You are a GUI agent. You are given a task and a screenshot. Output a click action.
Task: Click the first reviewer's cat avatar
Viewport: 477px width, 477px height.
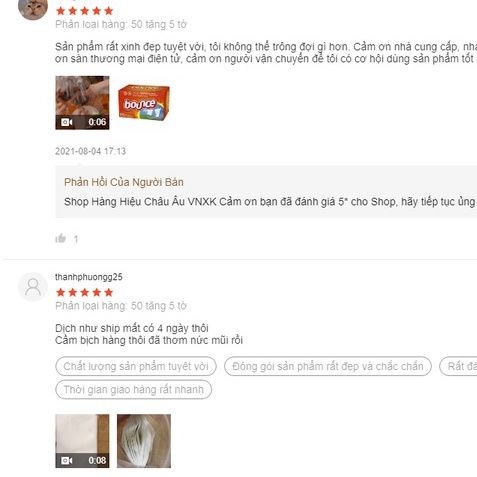pyautogui.click(x=33, y=9)
